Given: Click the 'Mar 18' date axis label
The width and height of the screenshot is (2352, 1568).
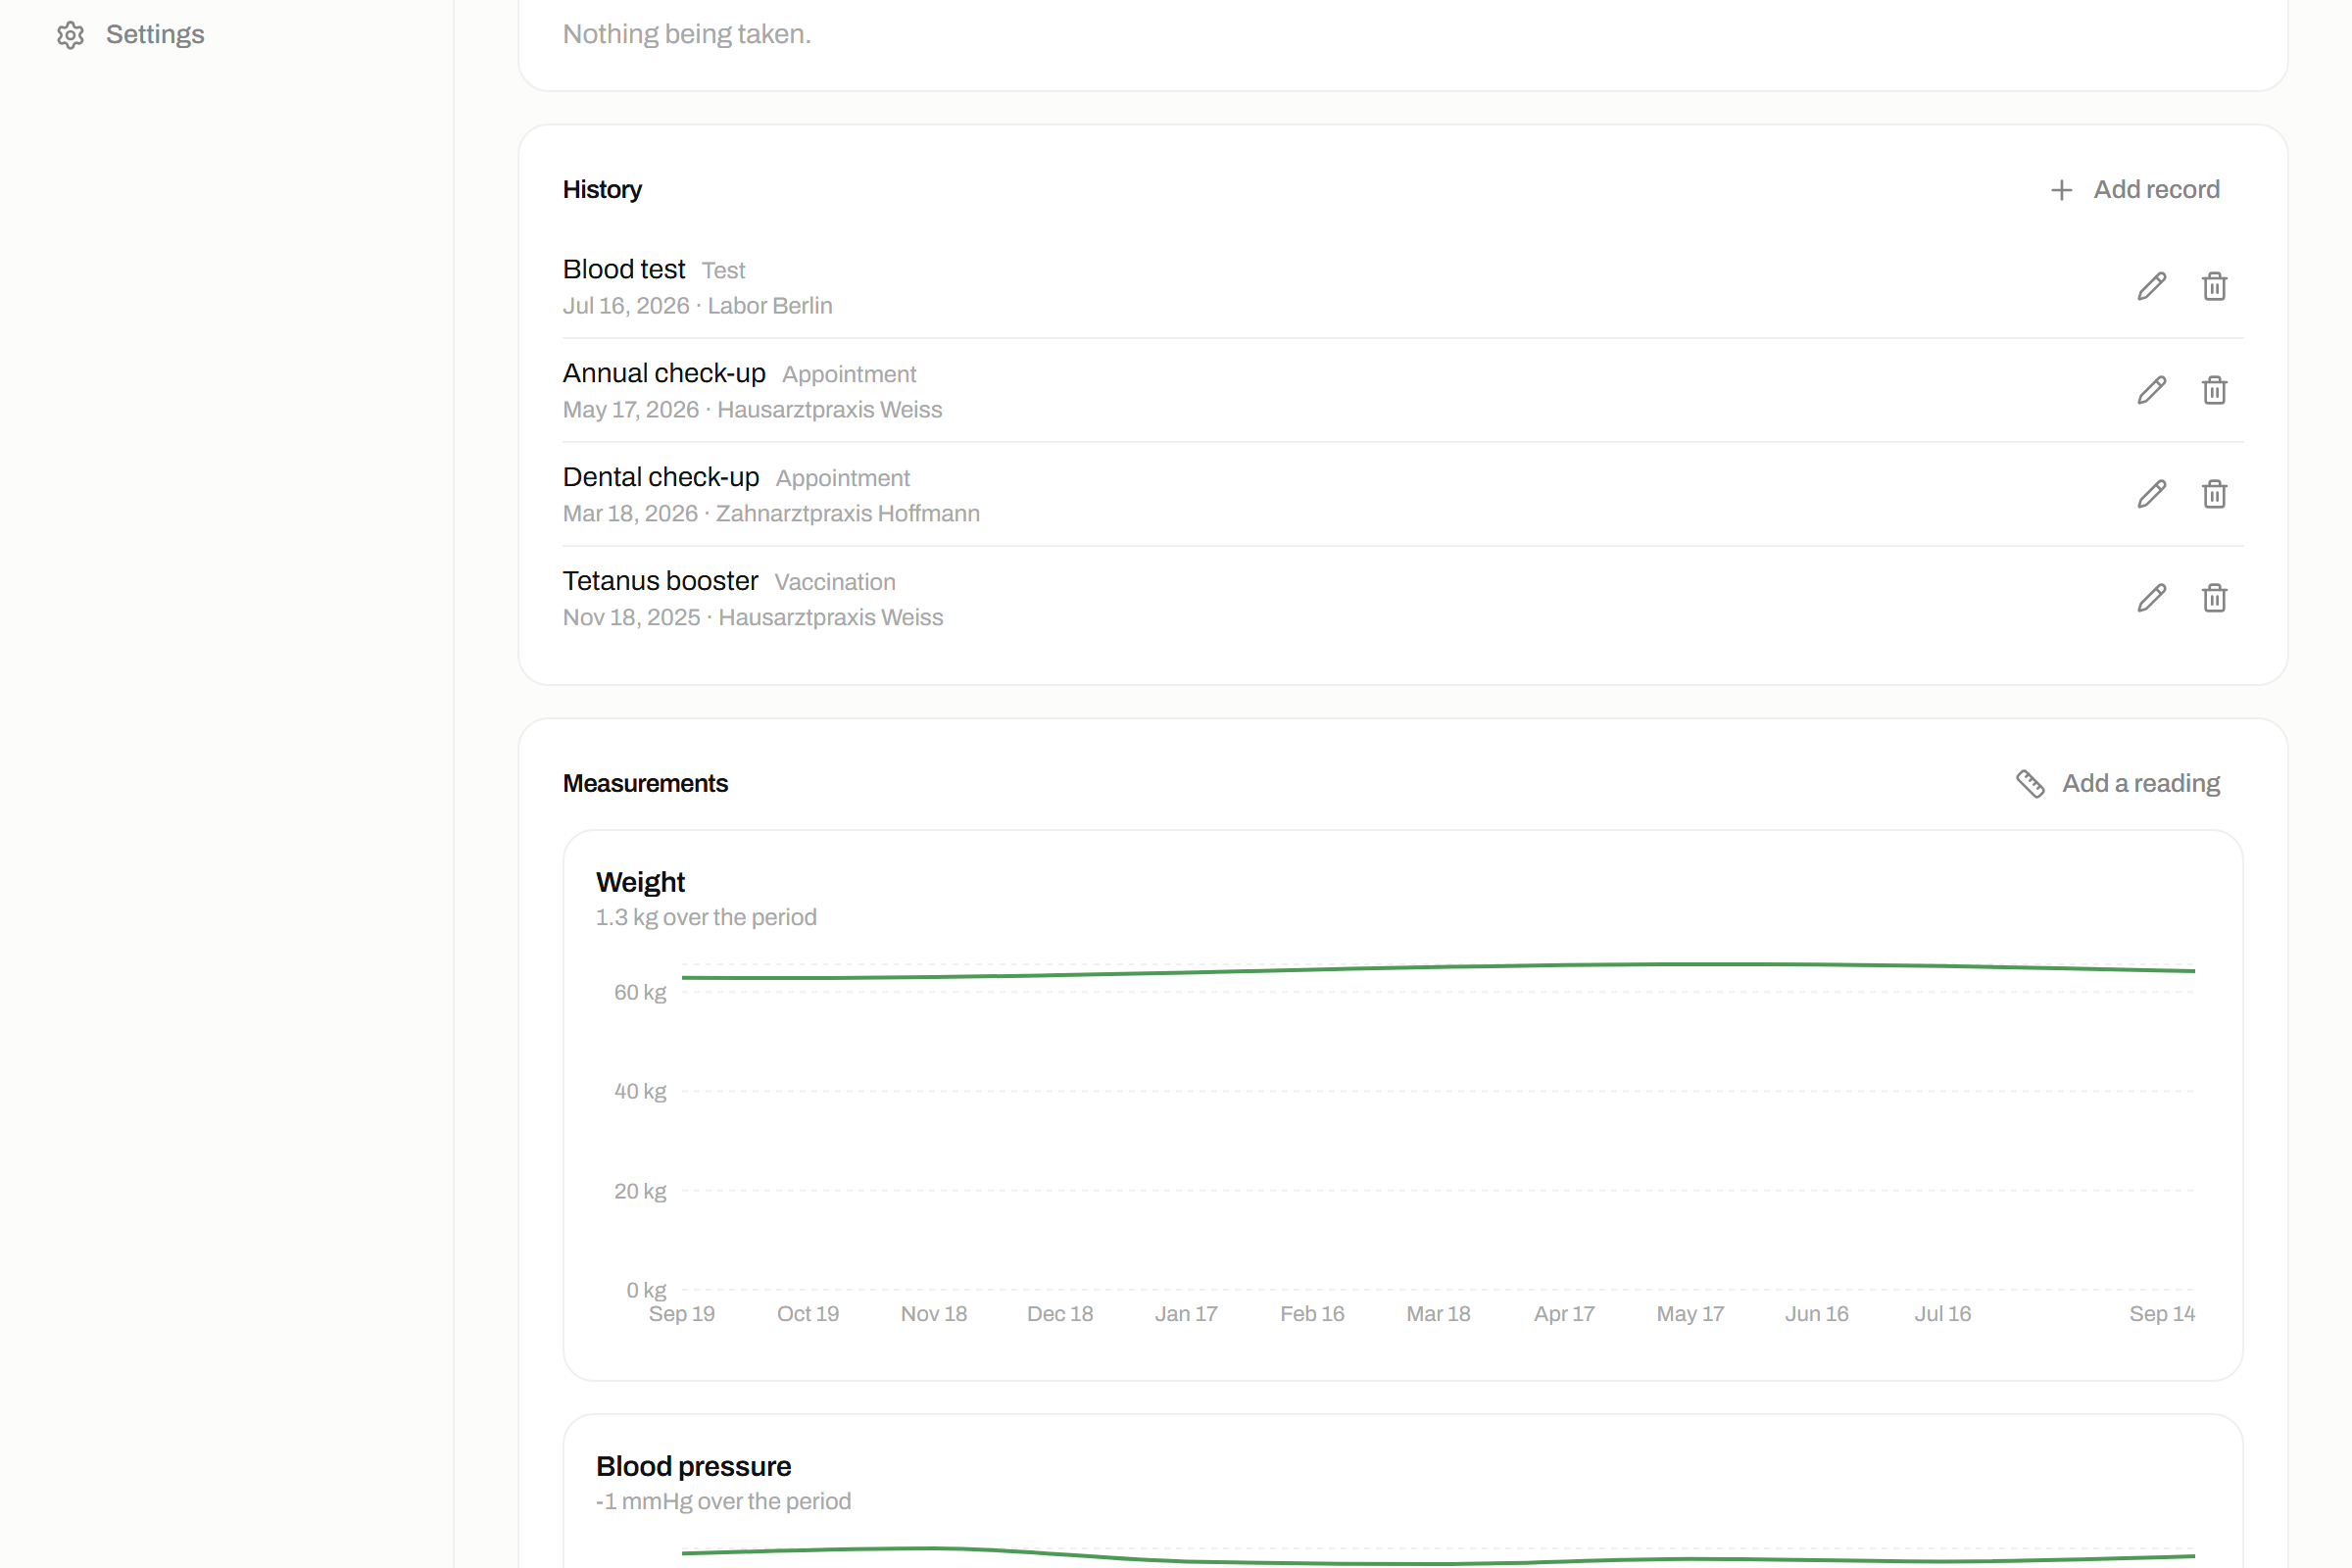Looking at the screenshot, I should (1438, 1314).
